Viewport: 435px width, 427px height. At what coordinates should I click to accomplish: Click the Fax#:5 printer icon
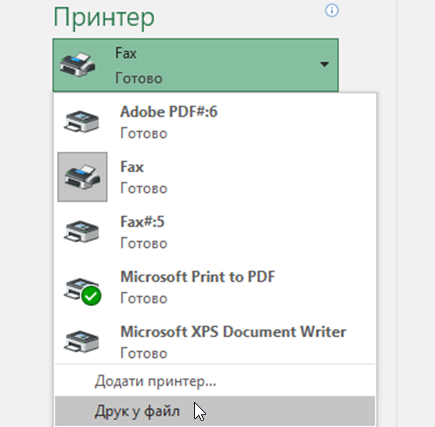coord(82,232)
